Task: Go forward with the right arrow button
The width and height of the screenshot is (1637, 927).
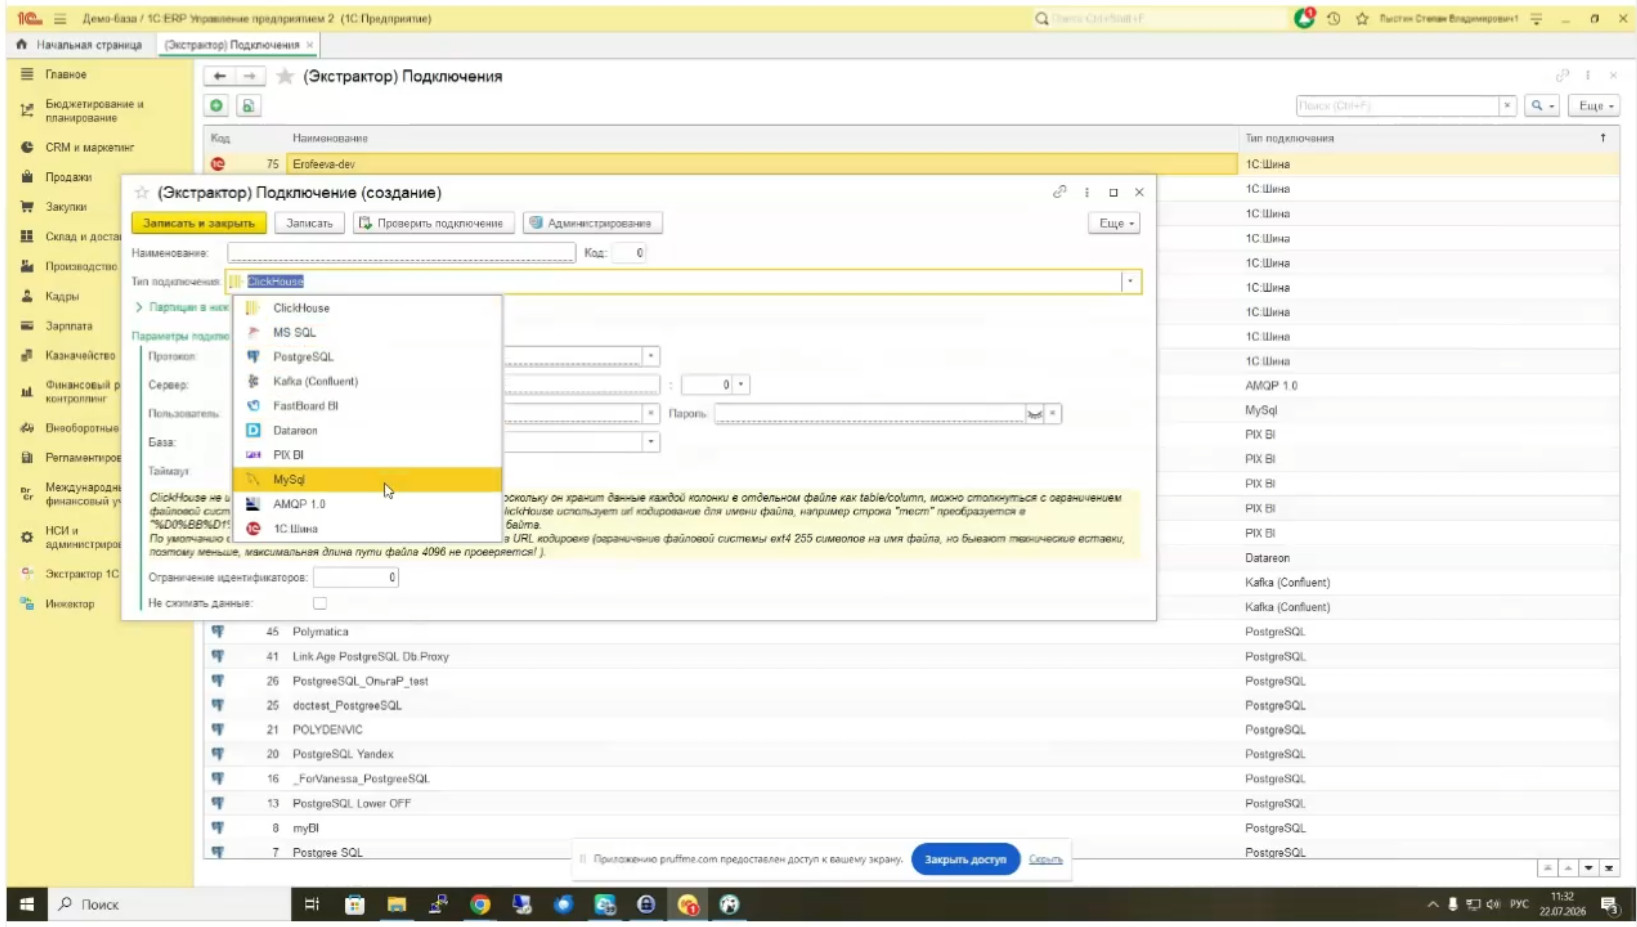Action: [250, 76]
